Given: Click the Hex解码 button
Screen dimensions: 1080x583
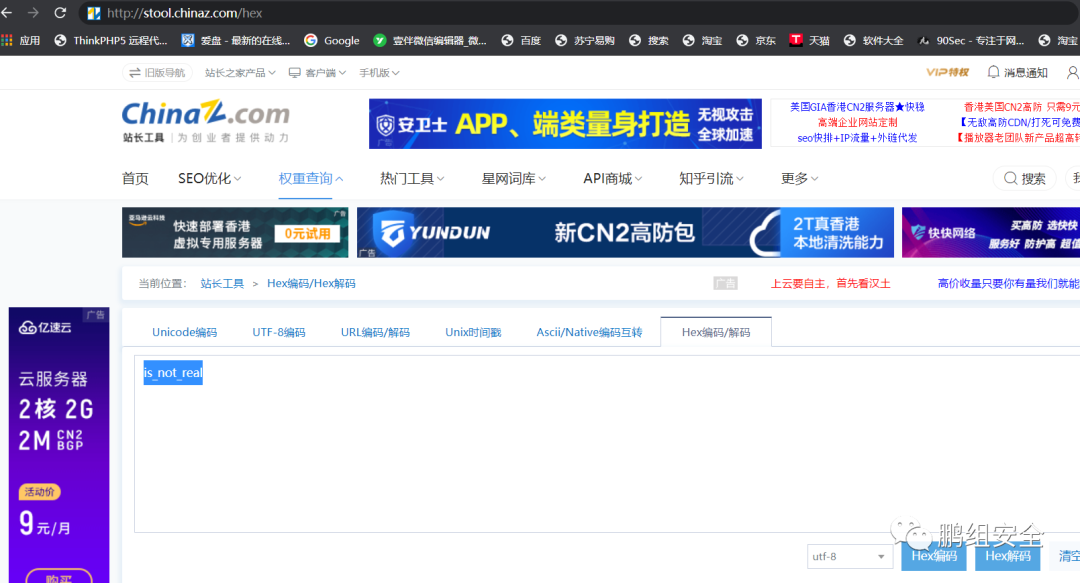Looking at the screenshot, I should (x=1008, y=556).
